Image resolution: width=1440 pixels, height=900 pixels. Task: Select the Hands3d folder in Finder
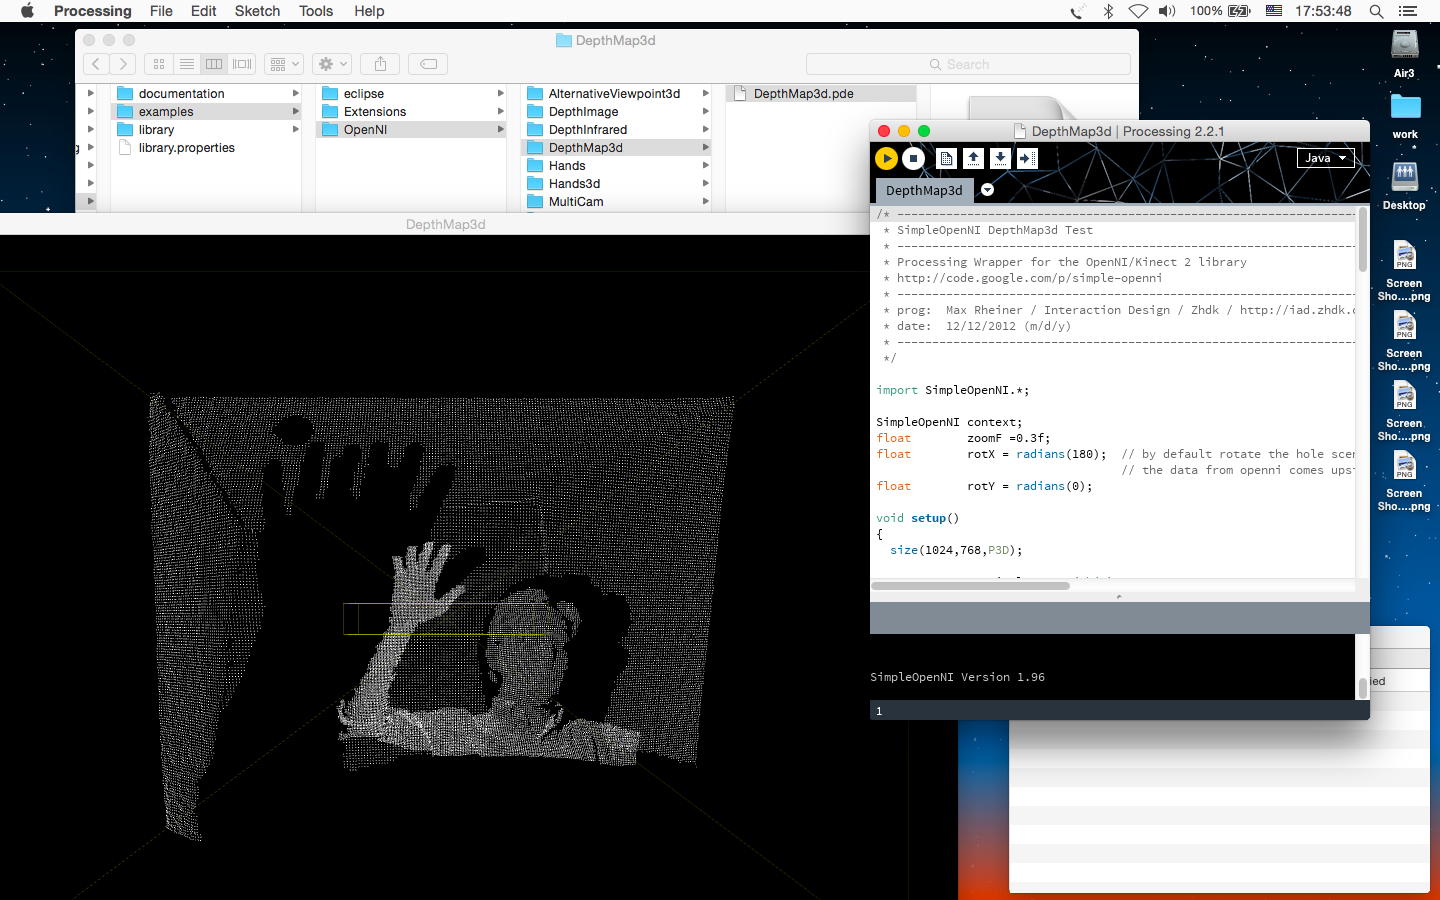(x=616, y=183)
